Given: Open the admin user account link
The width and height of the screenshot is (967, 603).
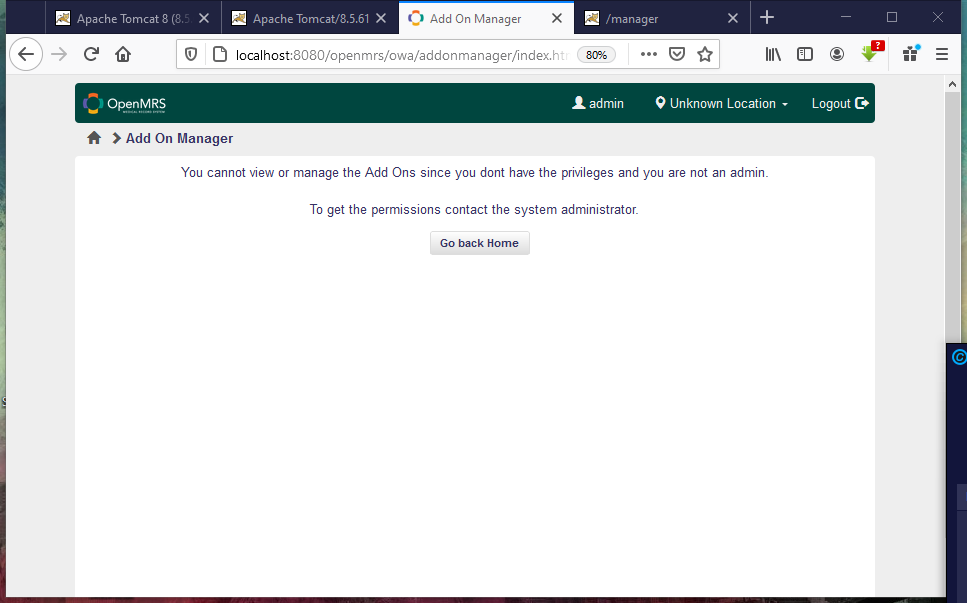Looking at the screenshot, I should [x=598, y=104].
